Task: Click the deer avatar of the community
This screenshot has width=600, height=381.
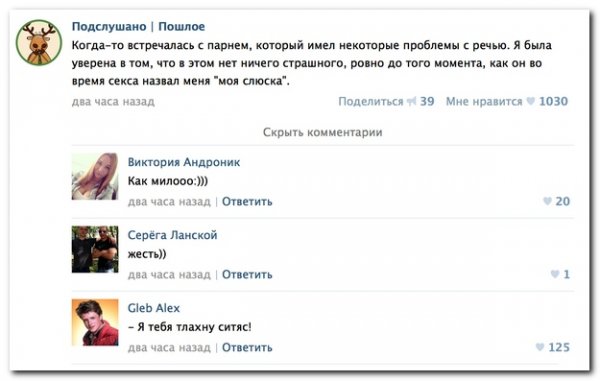Action: [39, 42]
